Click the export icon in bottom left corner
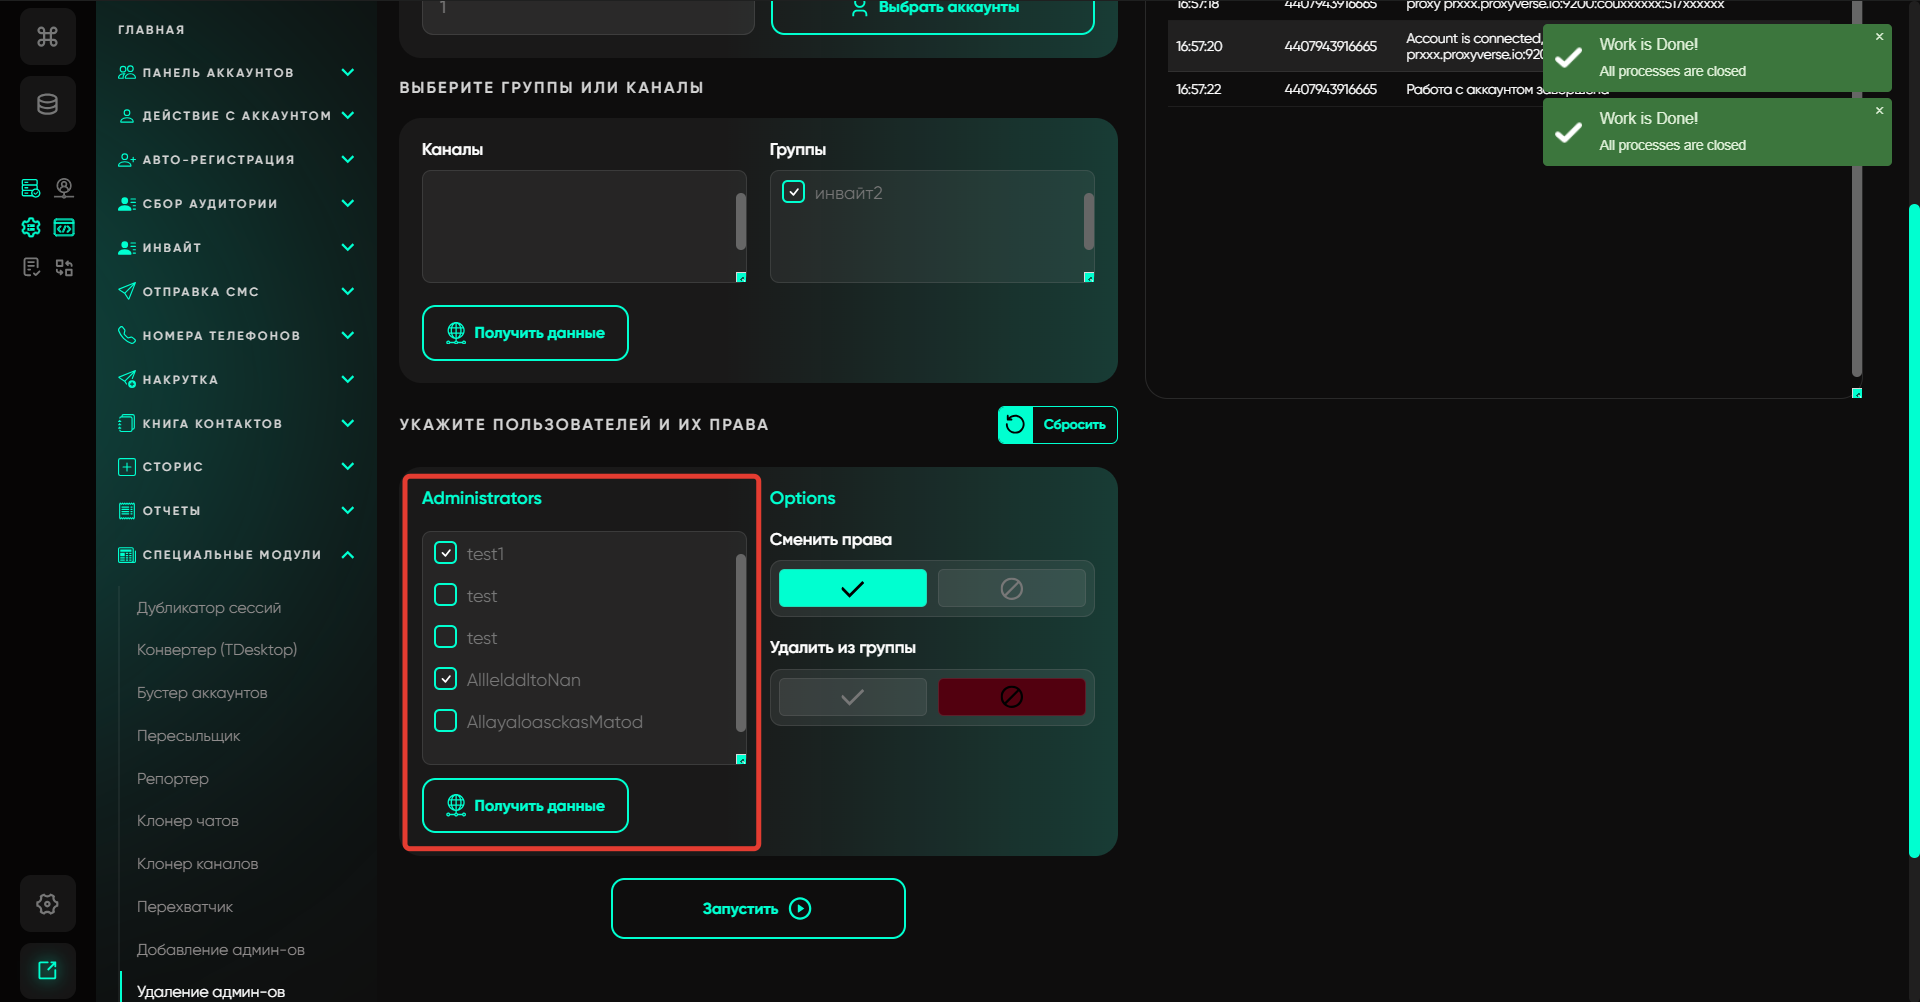Screen dimensions: 1920x1002 tap(47, 970)
